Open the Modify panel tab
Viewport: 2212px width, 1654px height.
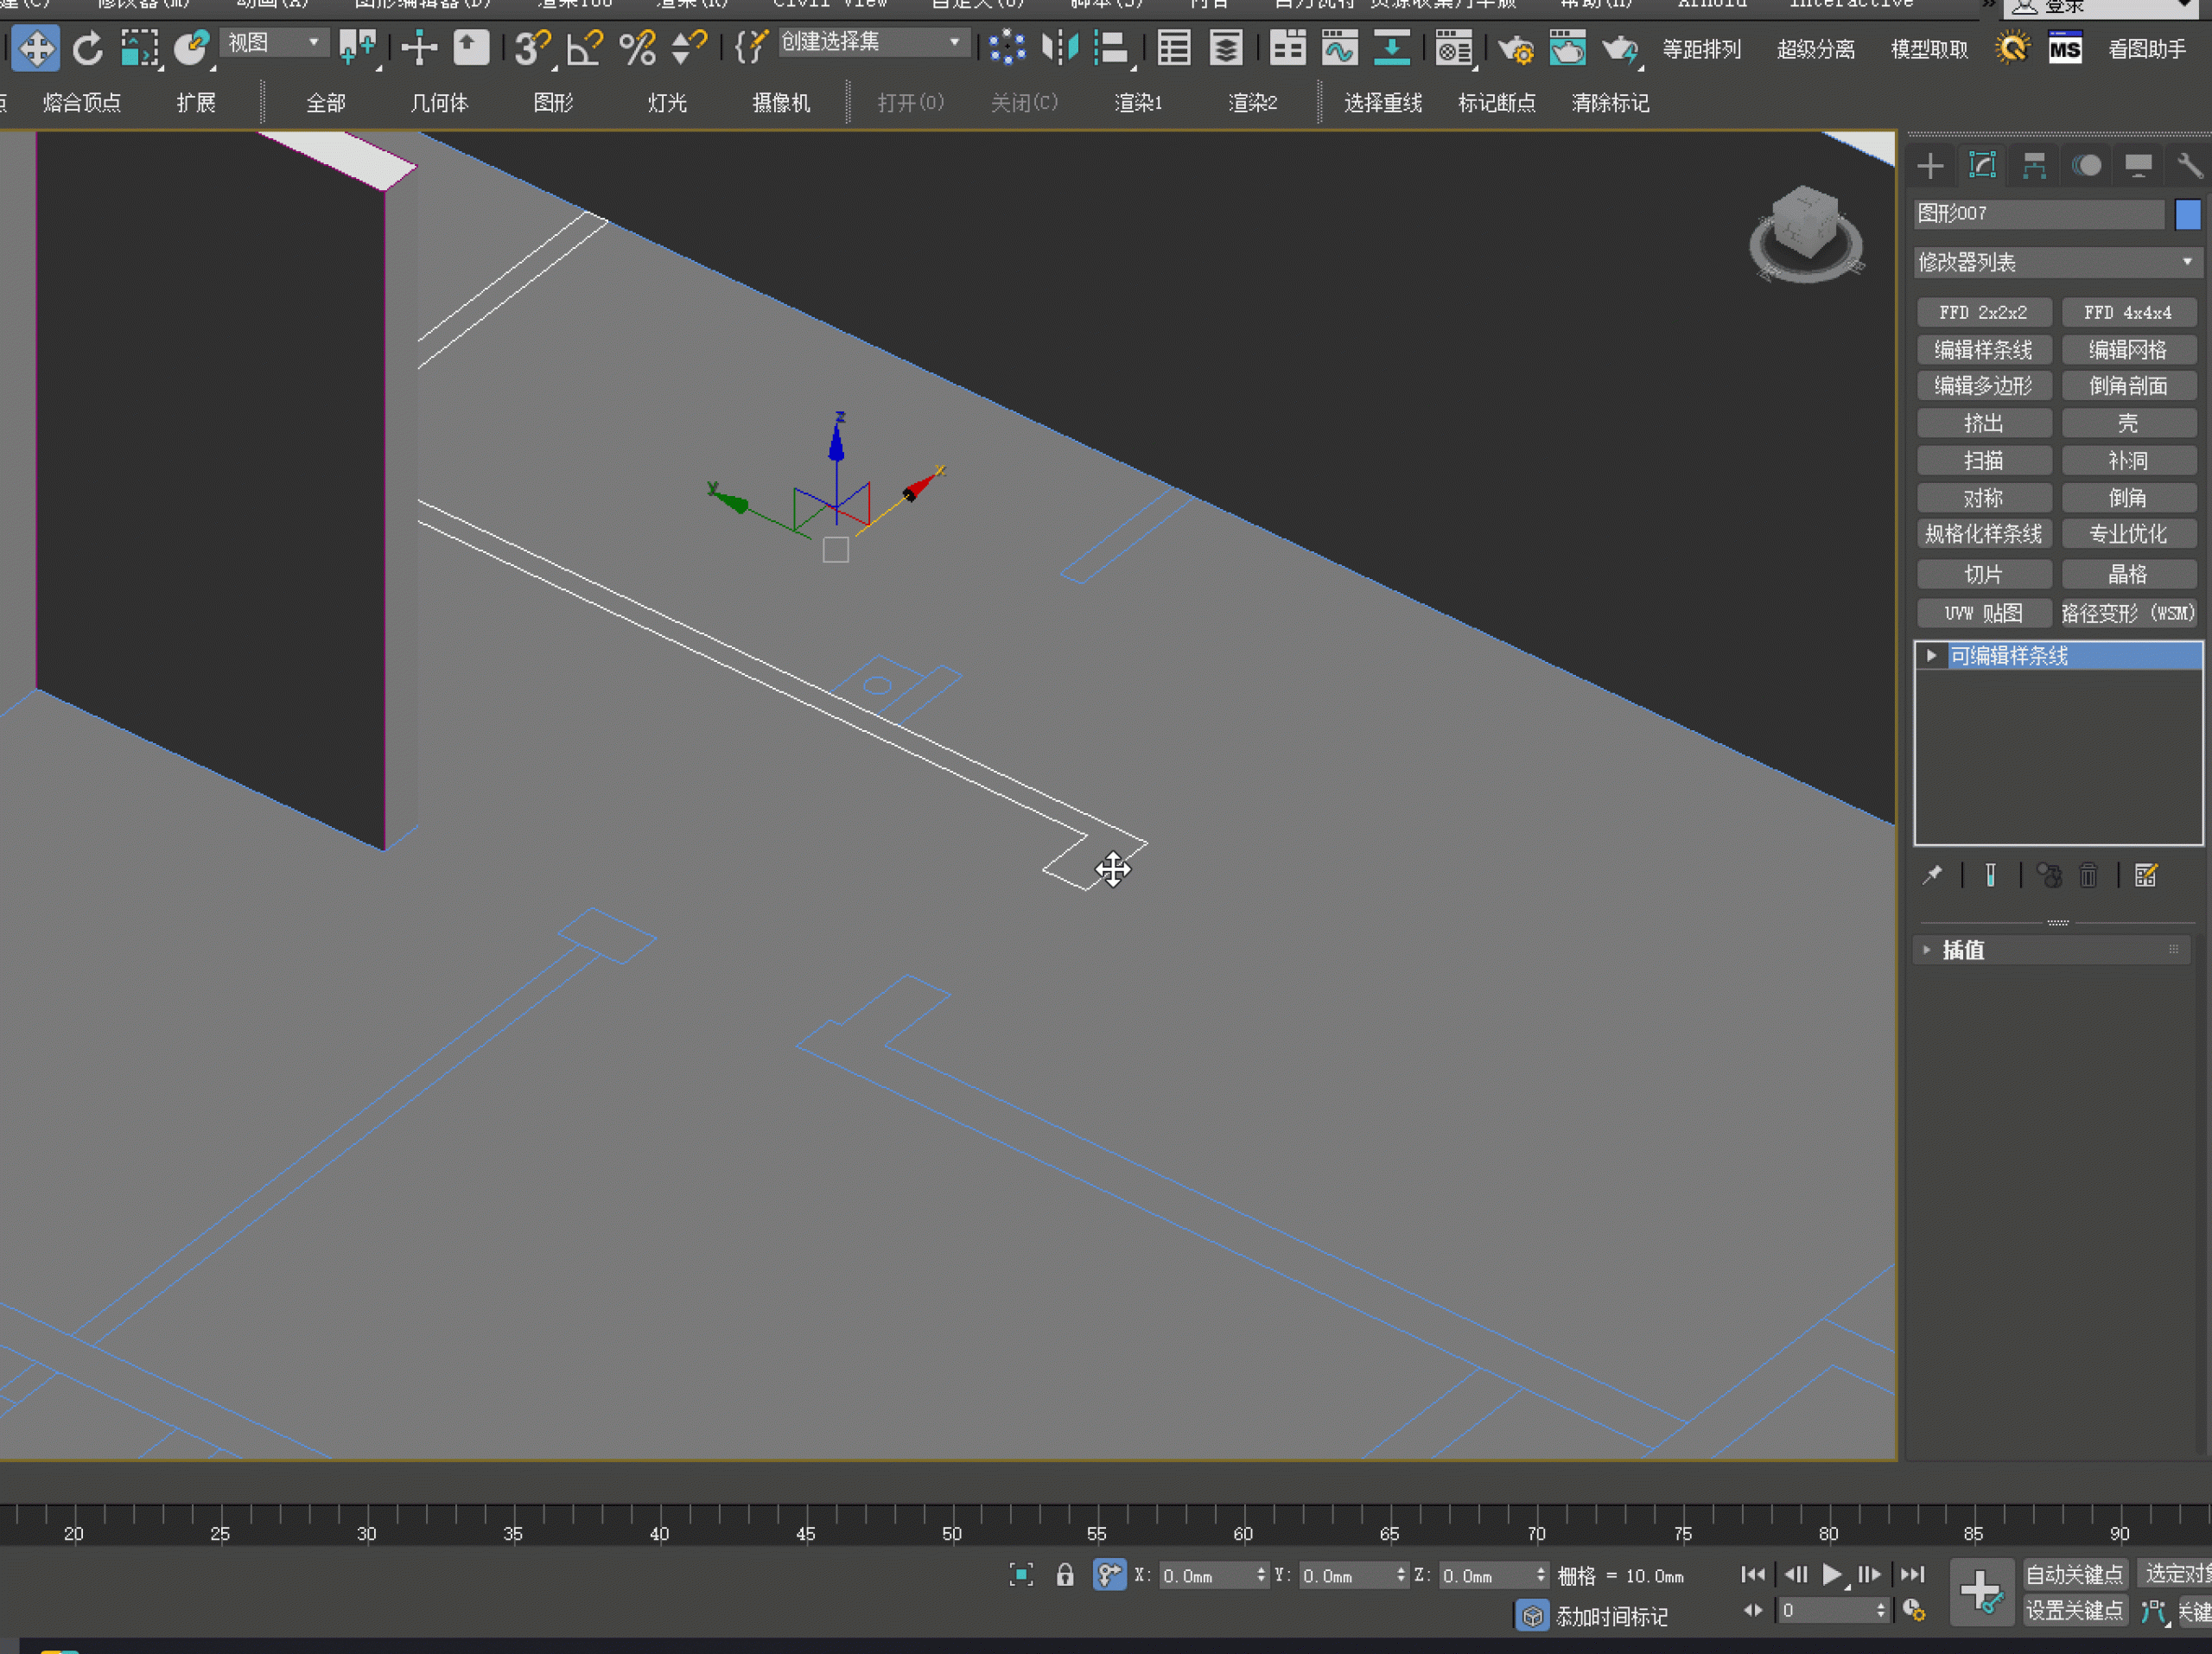click(1982, 166)
